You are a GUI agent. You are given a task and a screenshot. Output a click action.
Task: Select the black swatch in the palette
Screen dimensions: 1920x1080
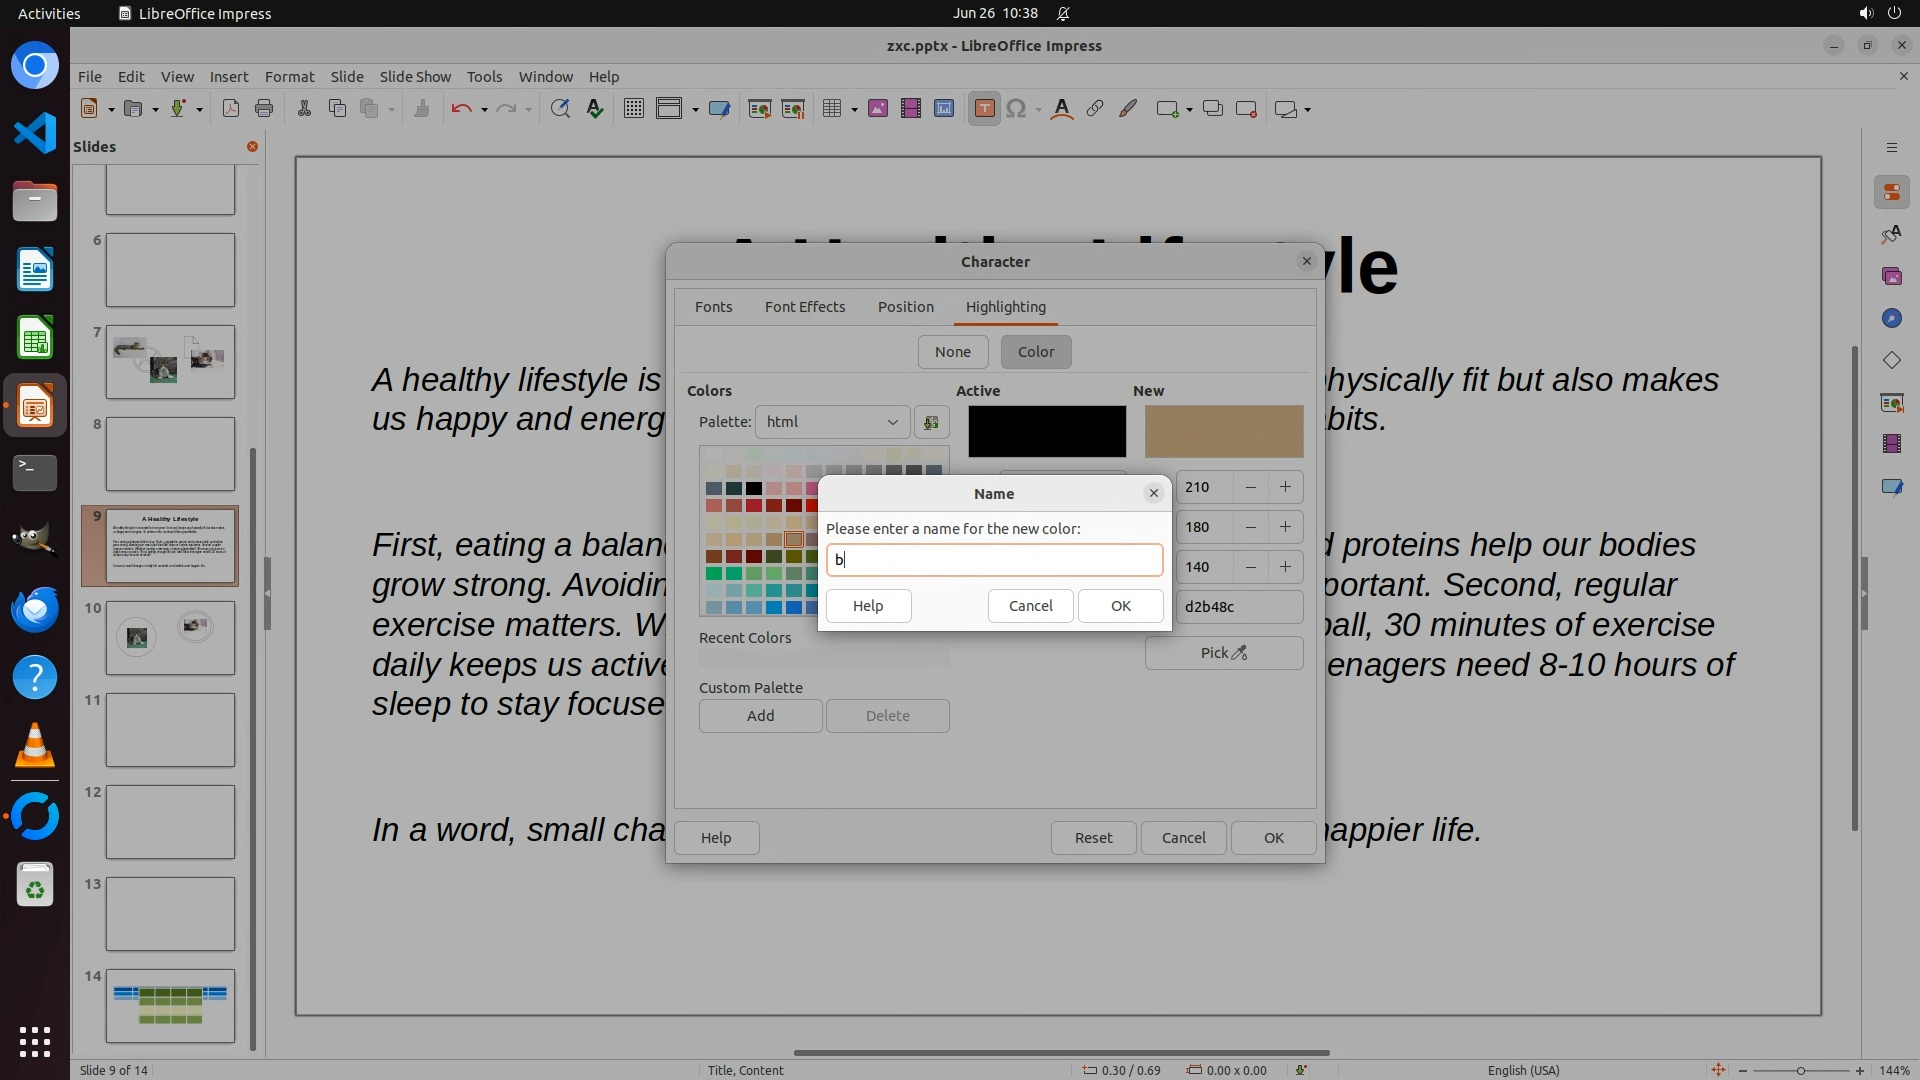(x=754, y=489)
